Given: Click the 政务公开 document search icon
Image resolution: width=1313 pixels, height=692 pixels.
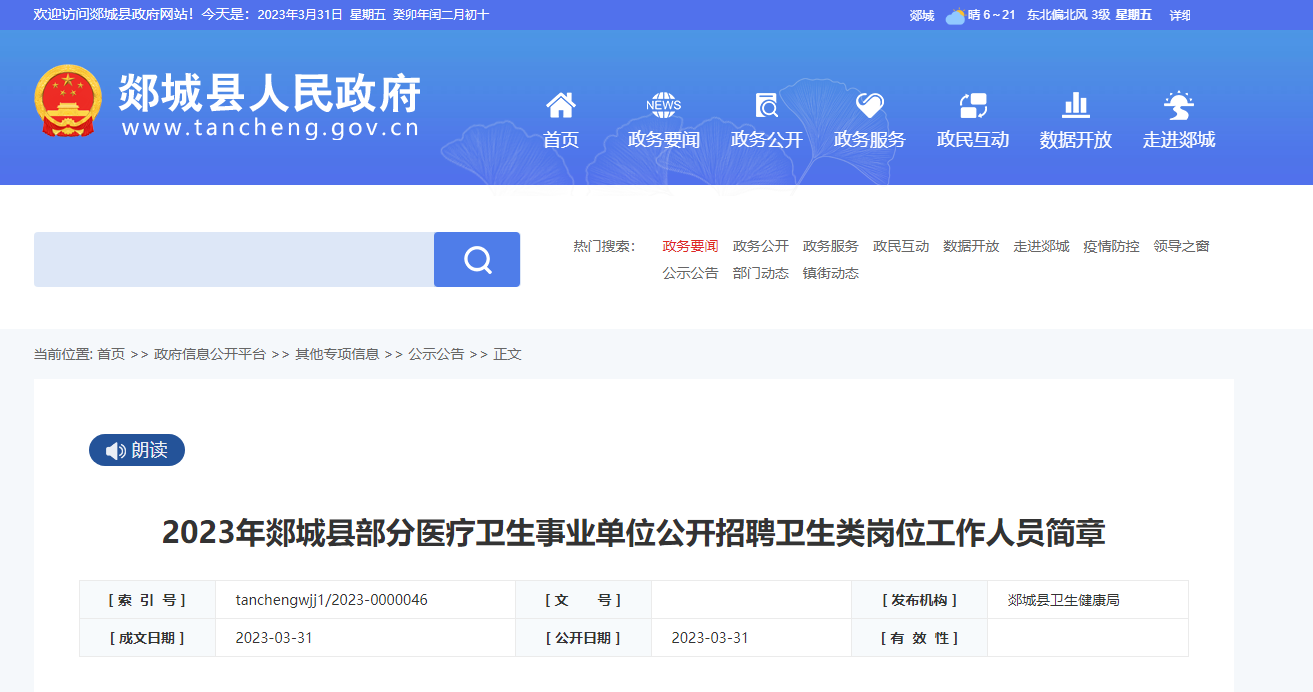Looking at the screenshot, I should pos(767,105).
